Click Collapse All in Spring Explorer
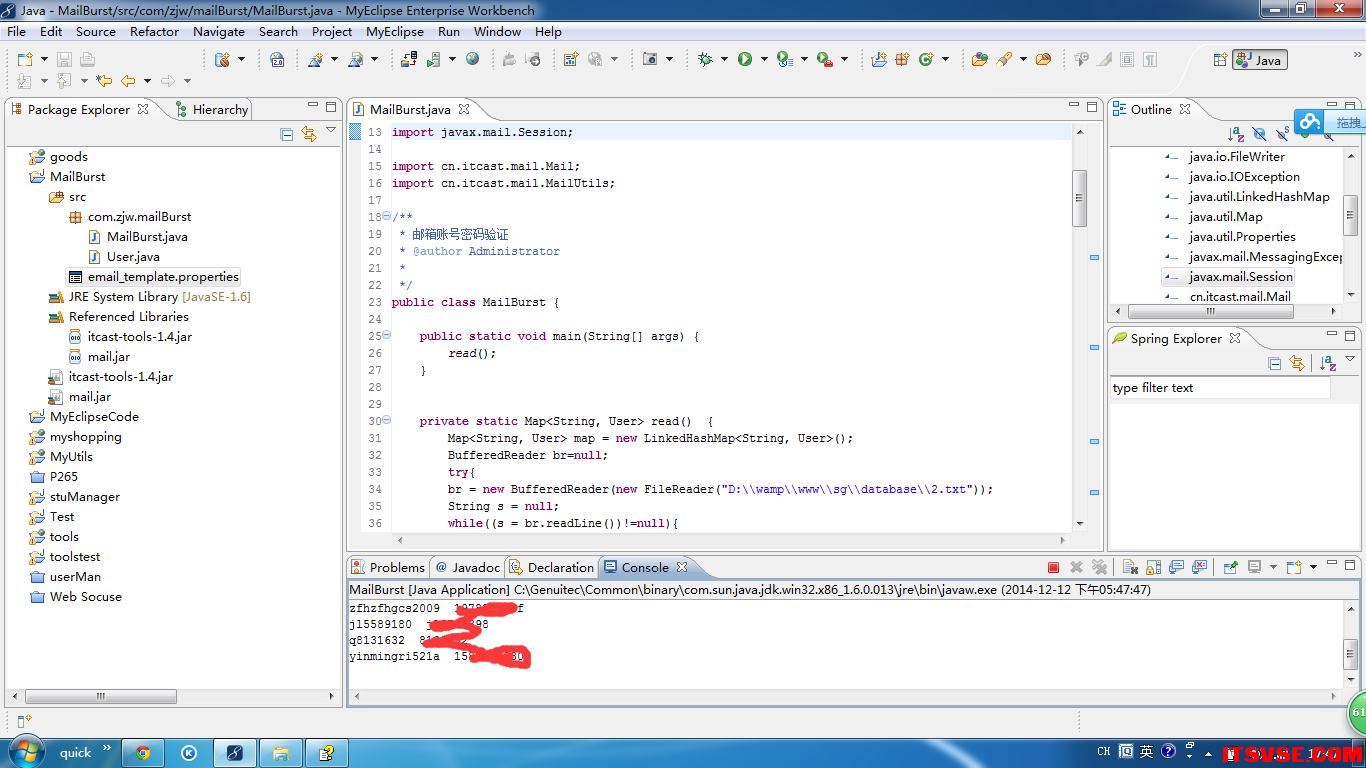 [1274, 363]
